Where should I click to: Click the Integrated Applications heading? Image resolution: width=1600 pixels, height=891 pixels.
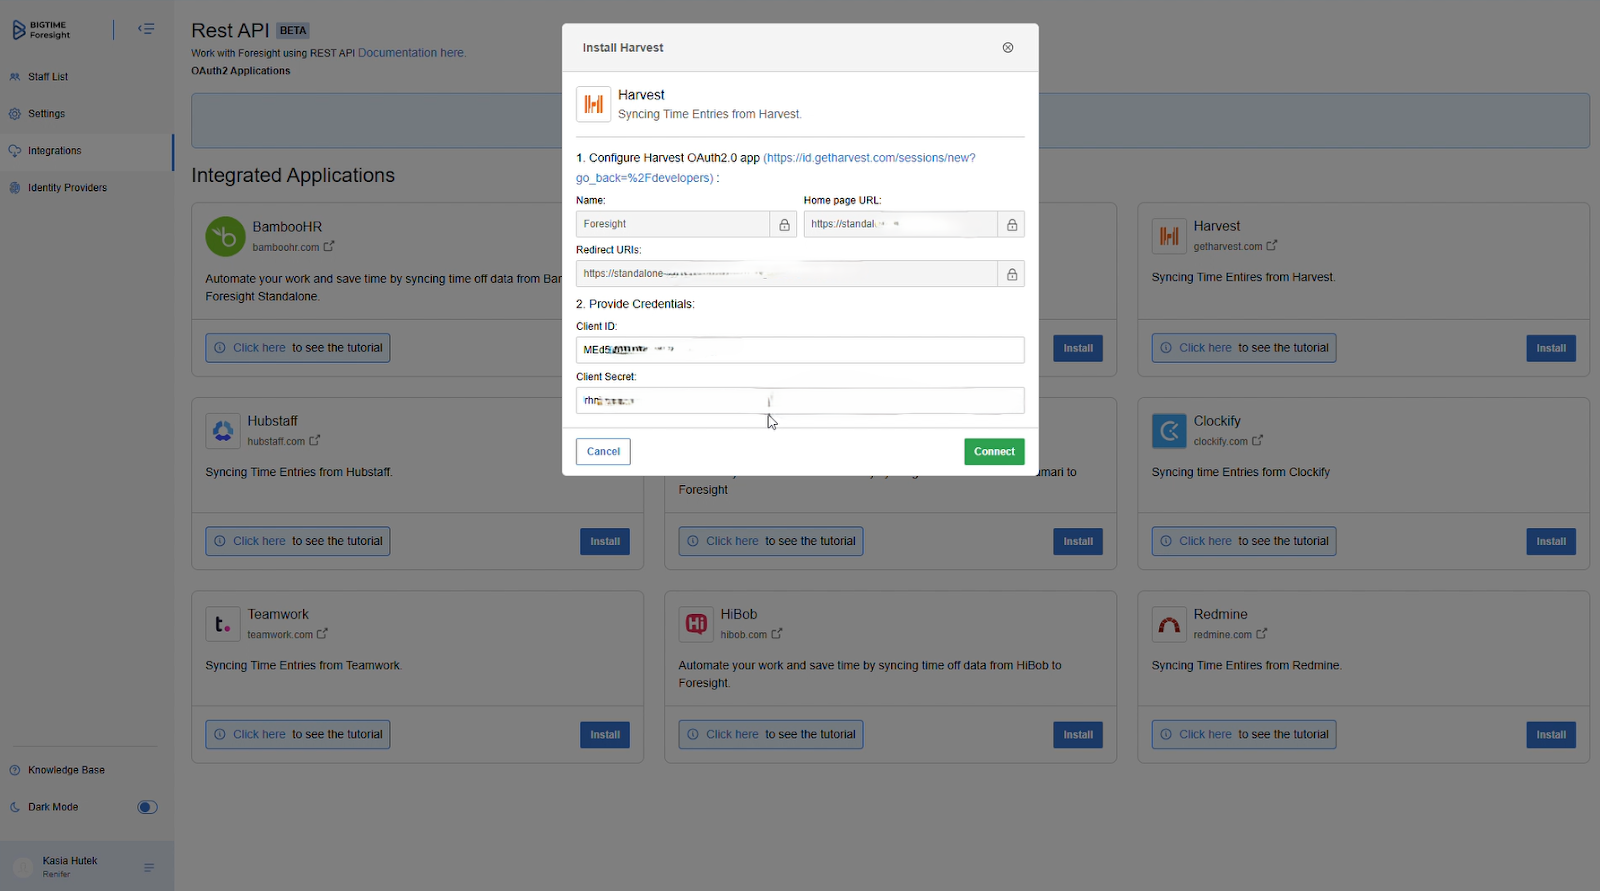(x=293, y=175)
